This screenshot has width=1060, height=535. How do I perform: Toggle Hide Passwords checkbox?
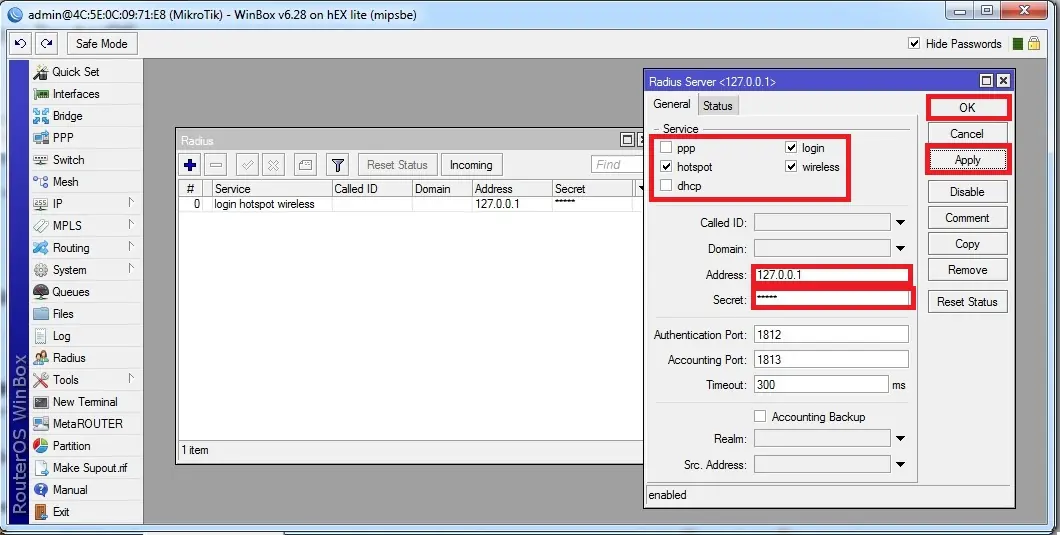click(914, 43)
